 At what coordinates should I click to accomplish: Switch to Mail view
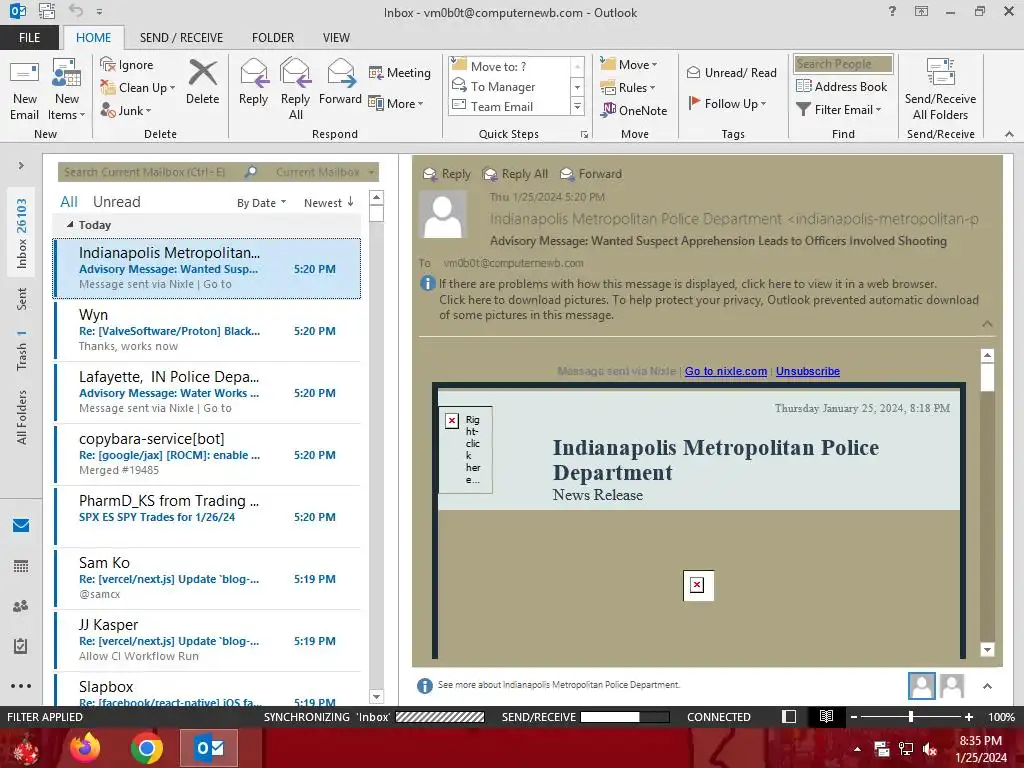pos(21,526)
